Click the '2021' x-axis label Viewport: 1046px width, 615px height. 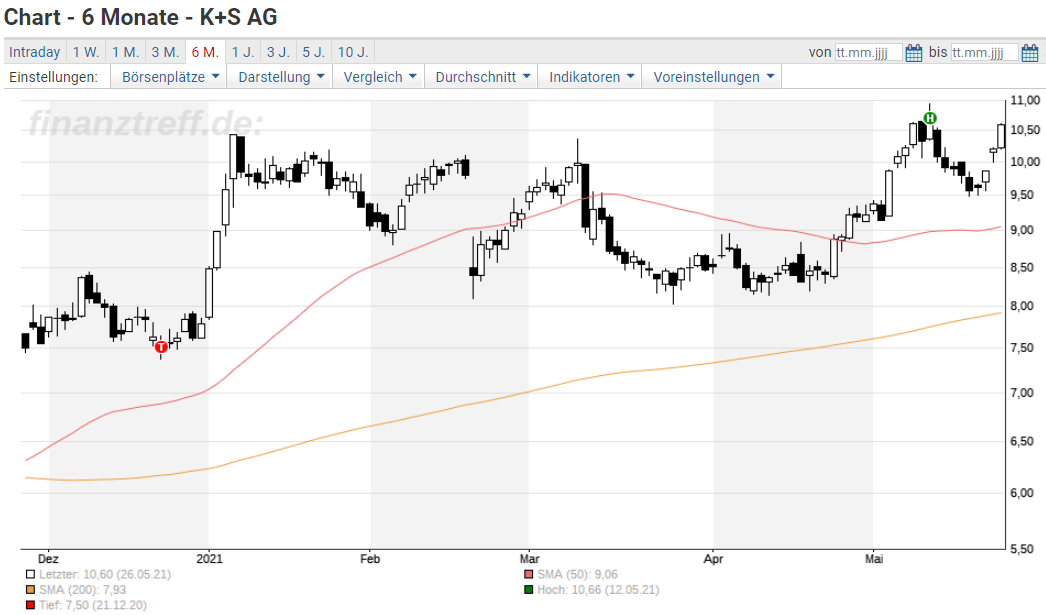[209, 559]
